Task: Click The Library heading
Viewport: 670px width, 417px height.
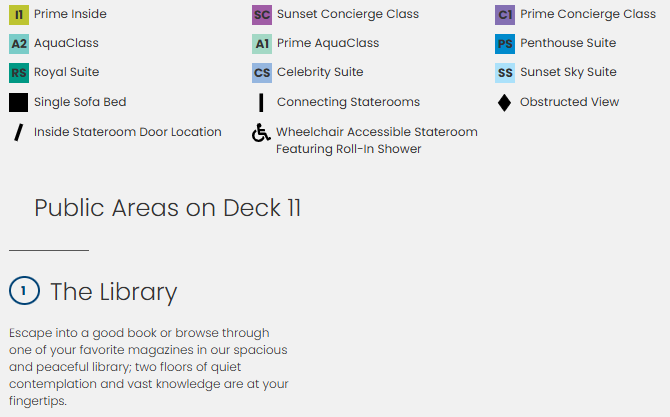Action: [113, 292]
